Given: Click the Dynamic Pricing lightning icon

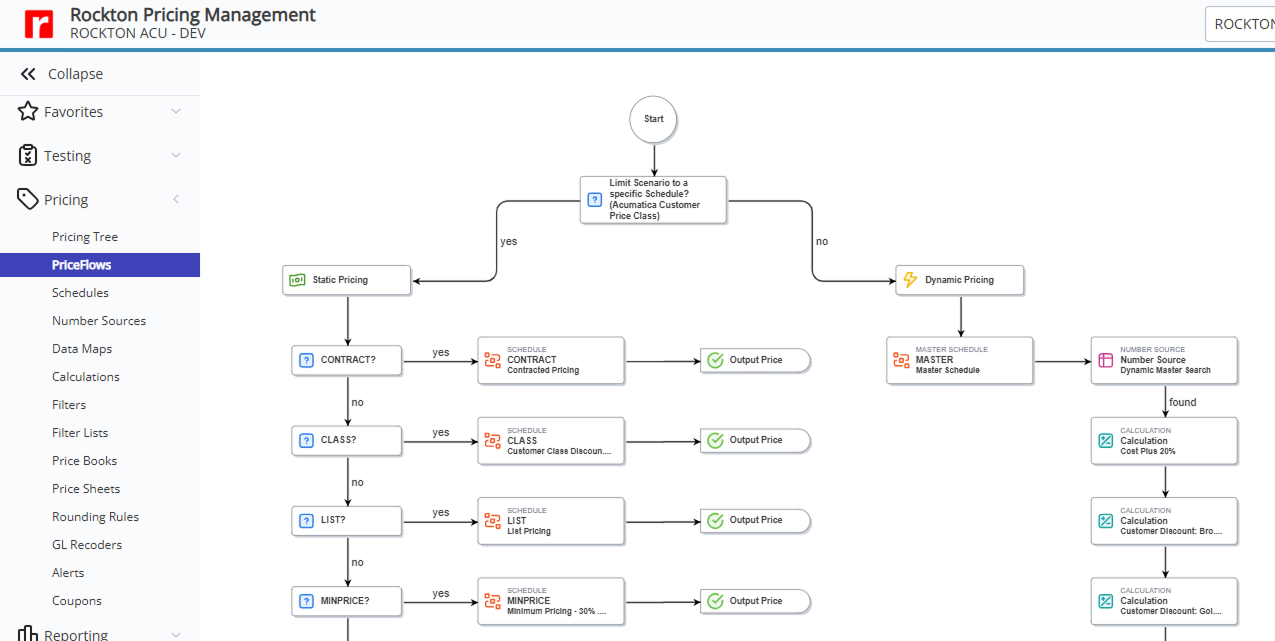Looking at the screenshot, I should pos(910,280).
